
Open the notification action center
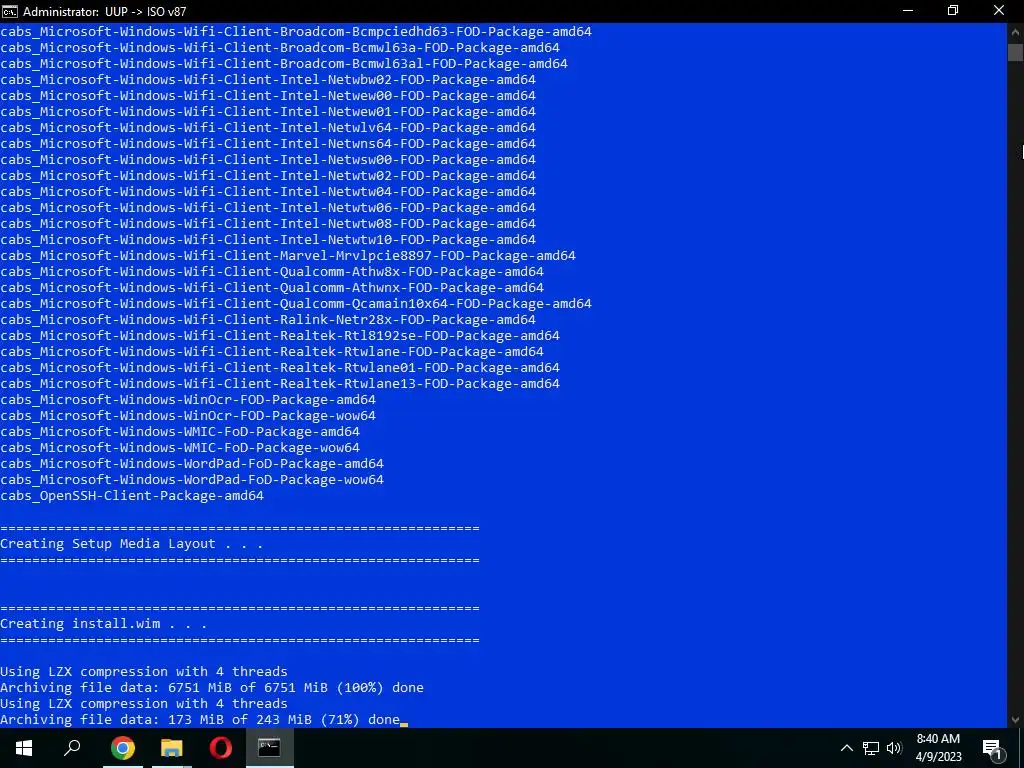[992, 748]
